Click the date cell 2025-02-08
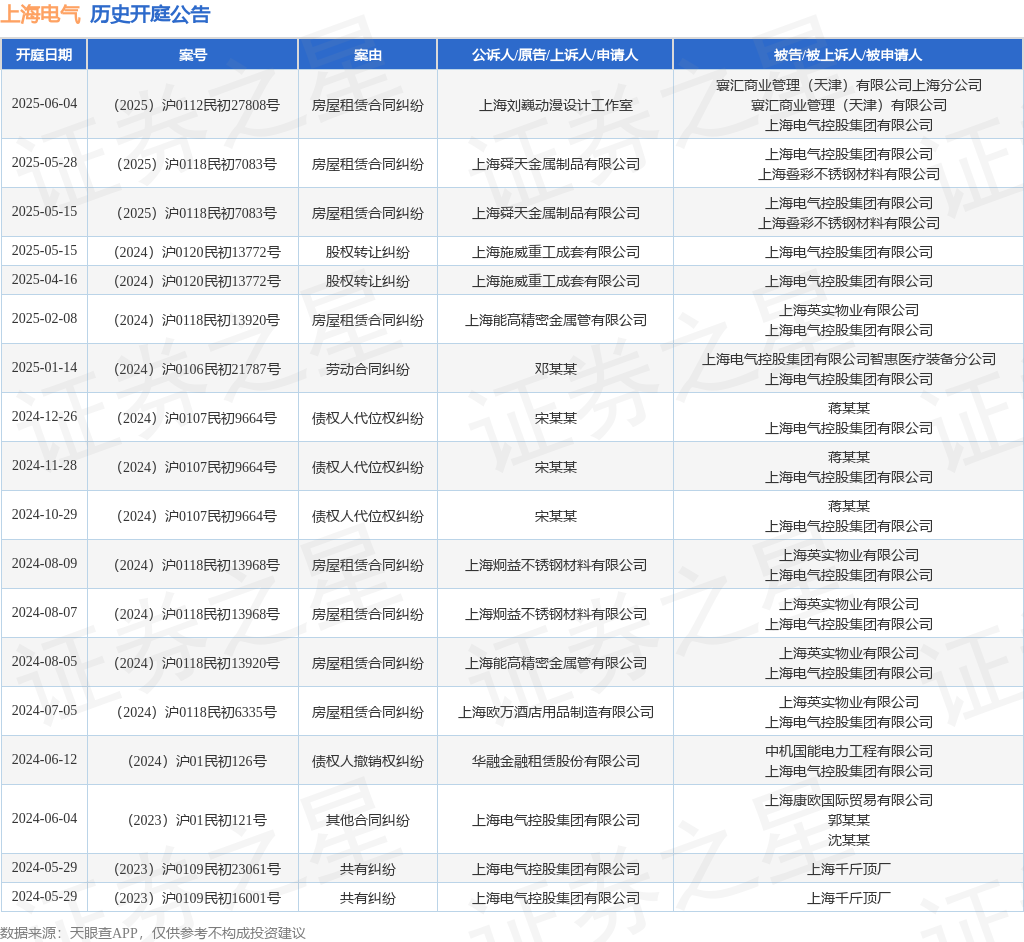This screenshot has height=942, width=1024. [x=44, y=319]
